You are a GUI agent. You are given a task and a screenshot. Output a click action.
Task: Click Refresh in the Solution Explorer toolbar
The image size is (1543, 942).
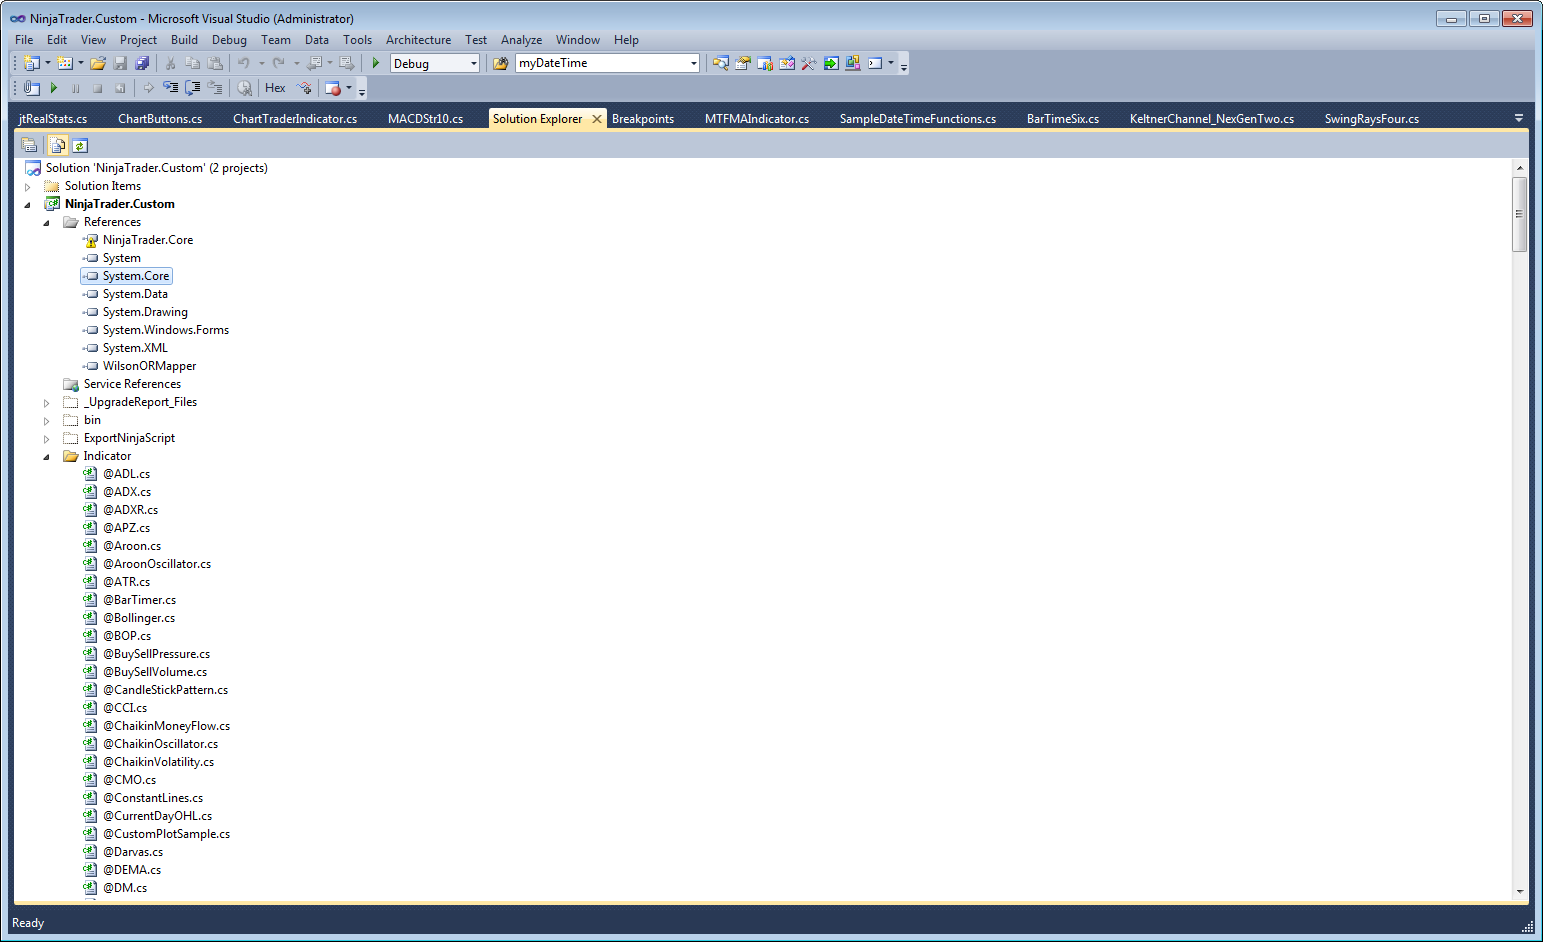click(x=80, y=145)
